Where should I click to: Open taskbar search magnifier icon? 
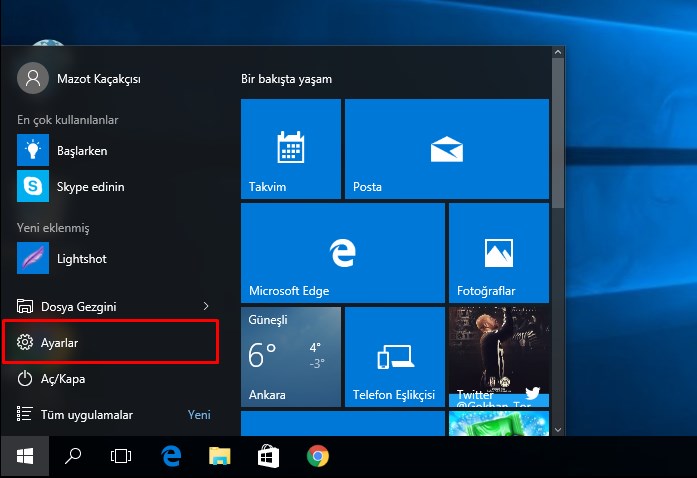tap(73, 457)
